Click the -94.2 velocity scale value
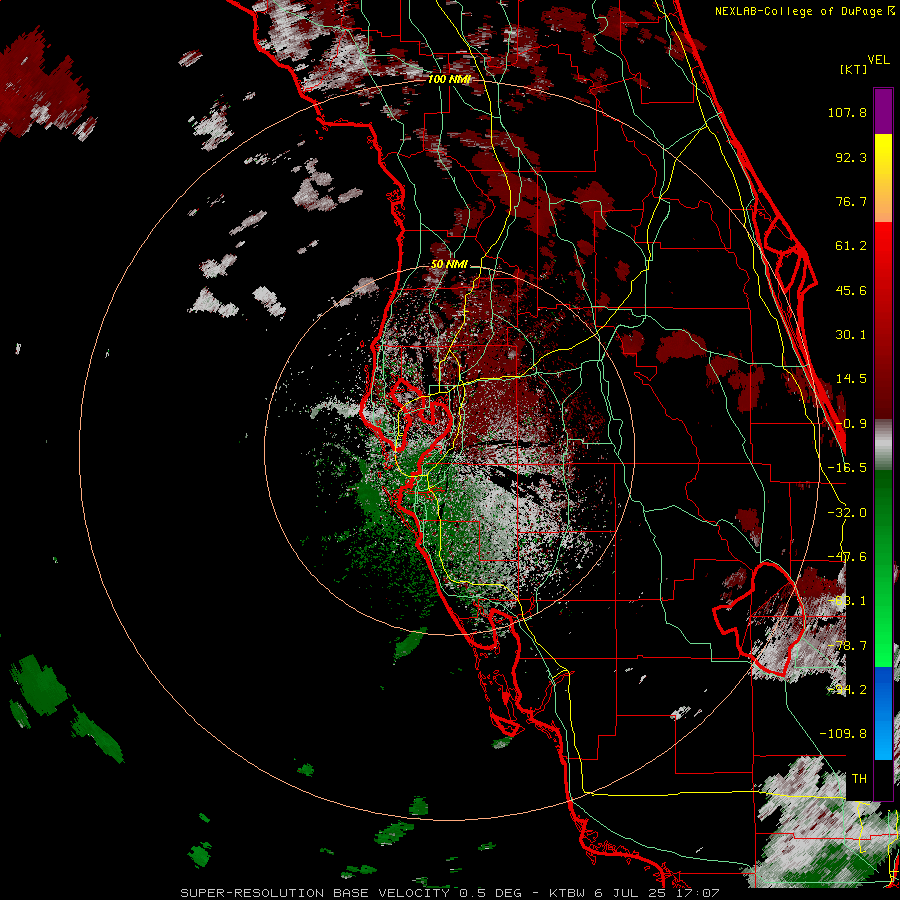This screenshot has width=900, height=900. pyautogui.click(x=847, y=690)
